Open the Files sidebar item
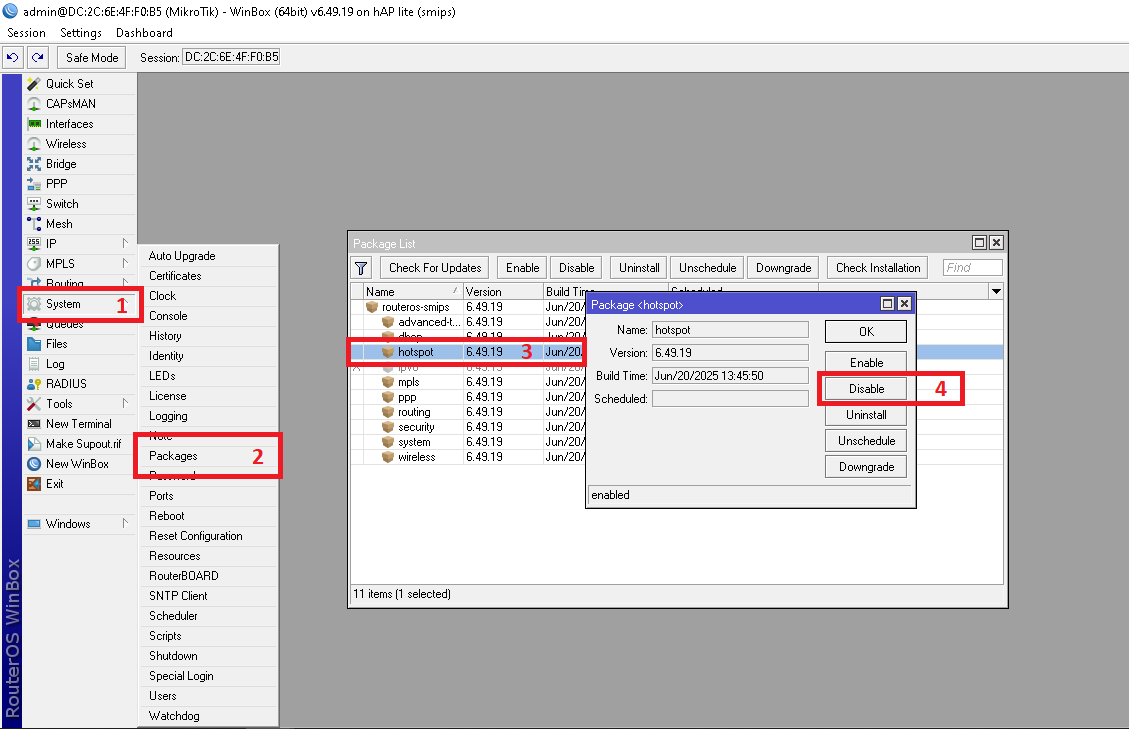The width and height of the screenshot is (1129, 729). point(56,344)
